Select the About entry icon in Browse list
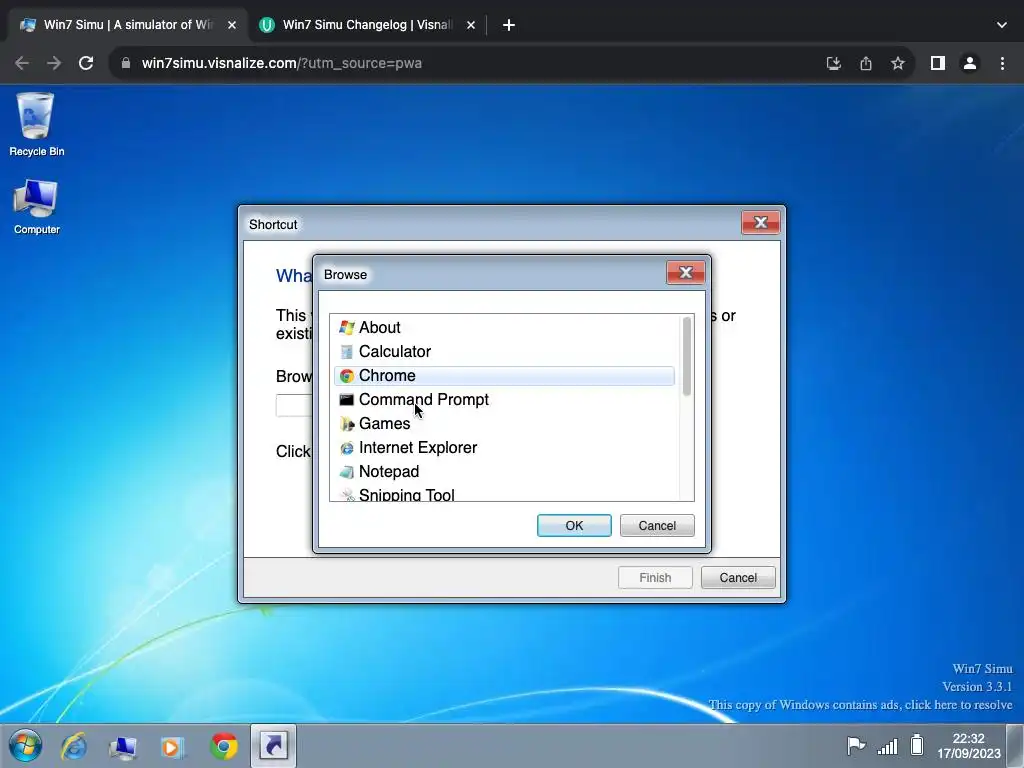Screen dimensions: 1024x768 pos(347,328)
